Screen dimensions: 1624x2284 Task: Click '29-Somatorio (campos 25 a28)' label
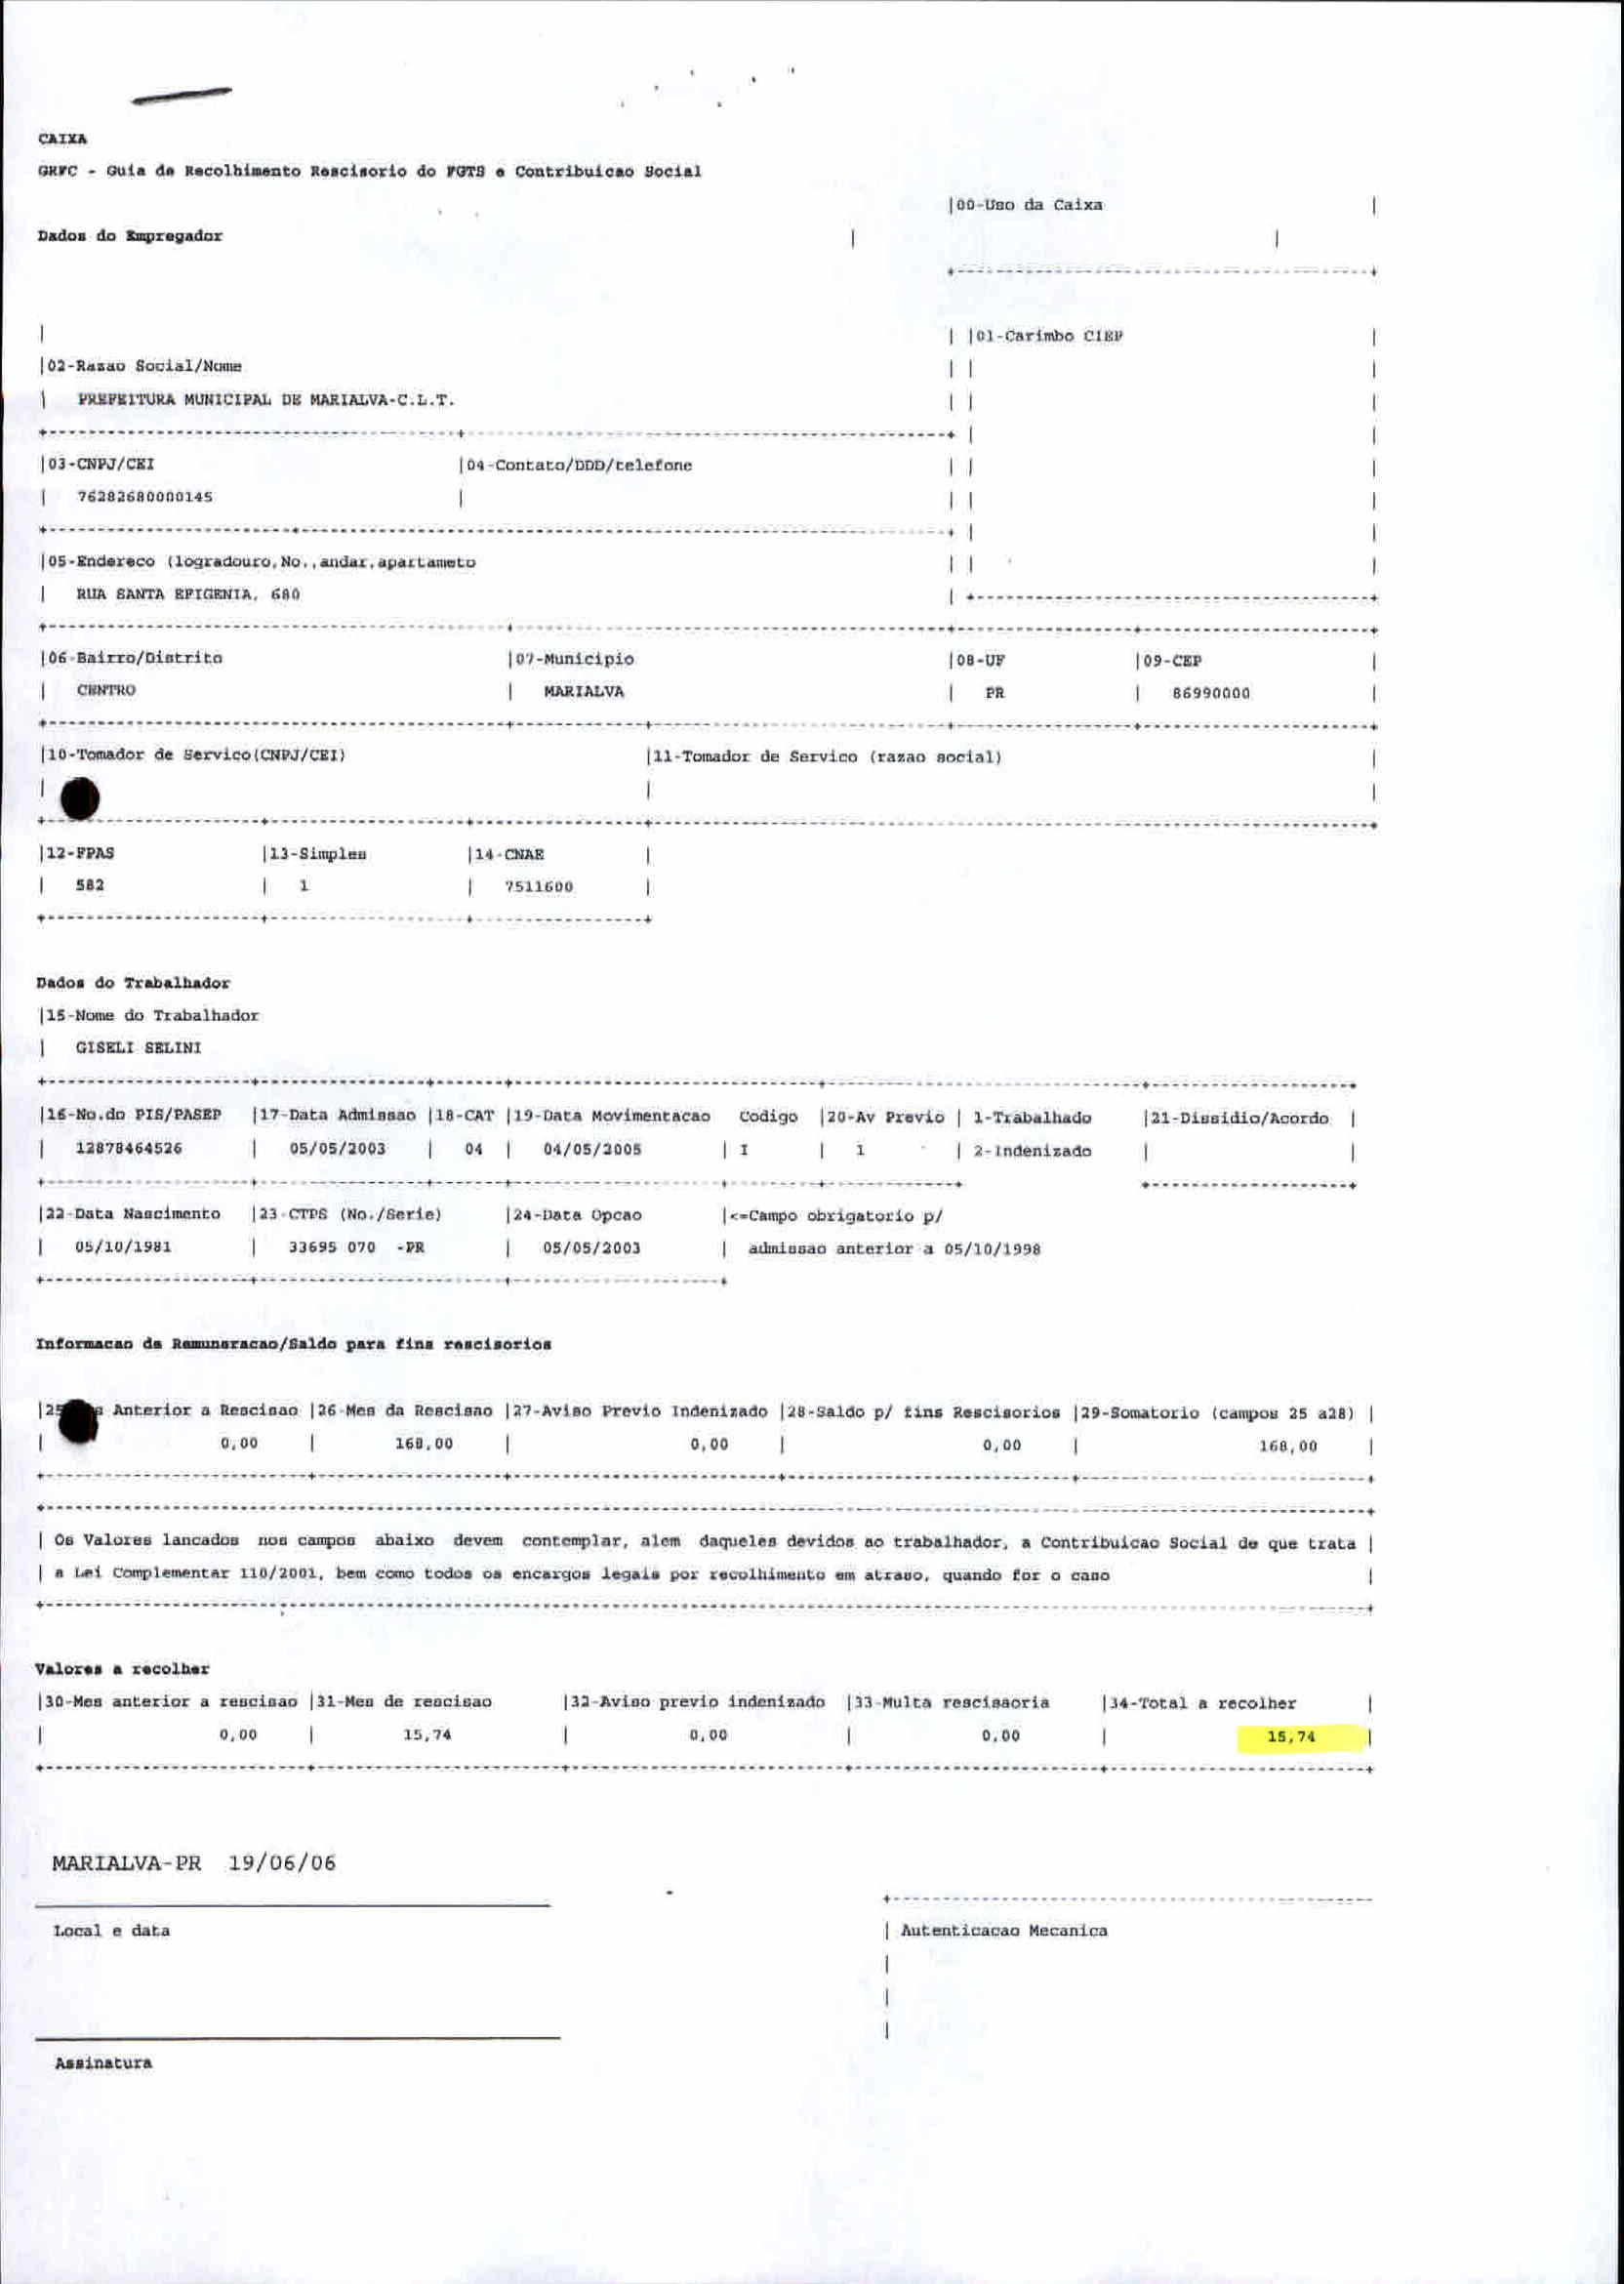(x=1217, y=1414)
